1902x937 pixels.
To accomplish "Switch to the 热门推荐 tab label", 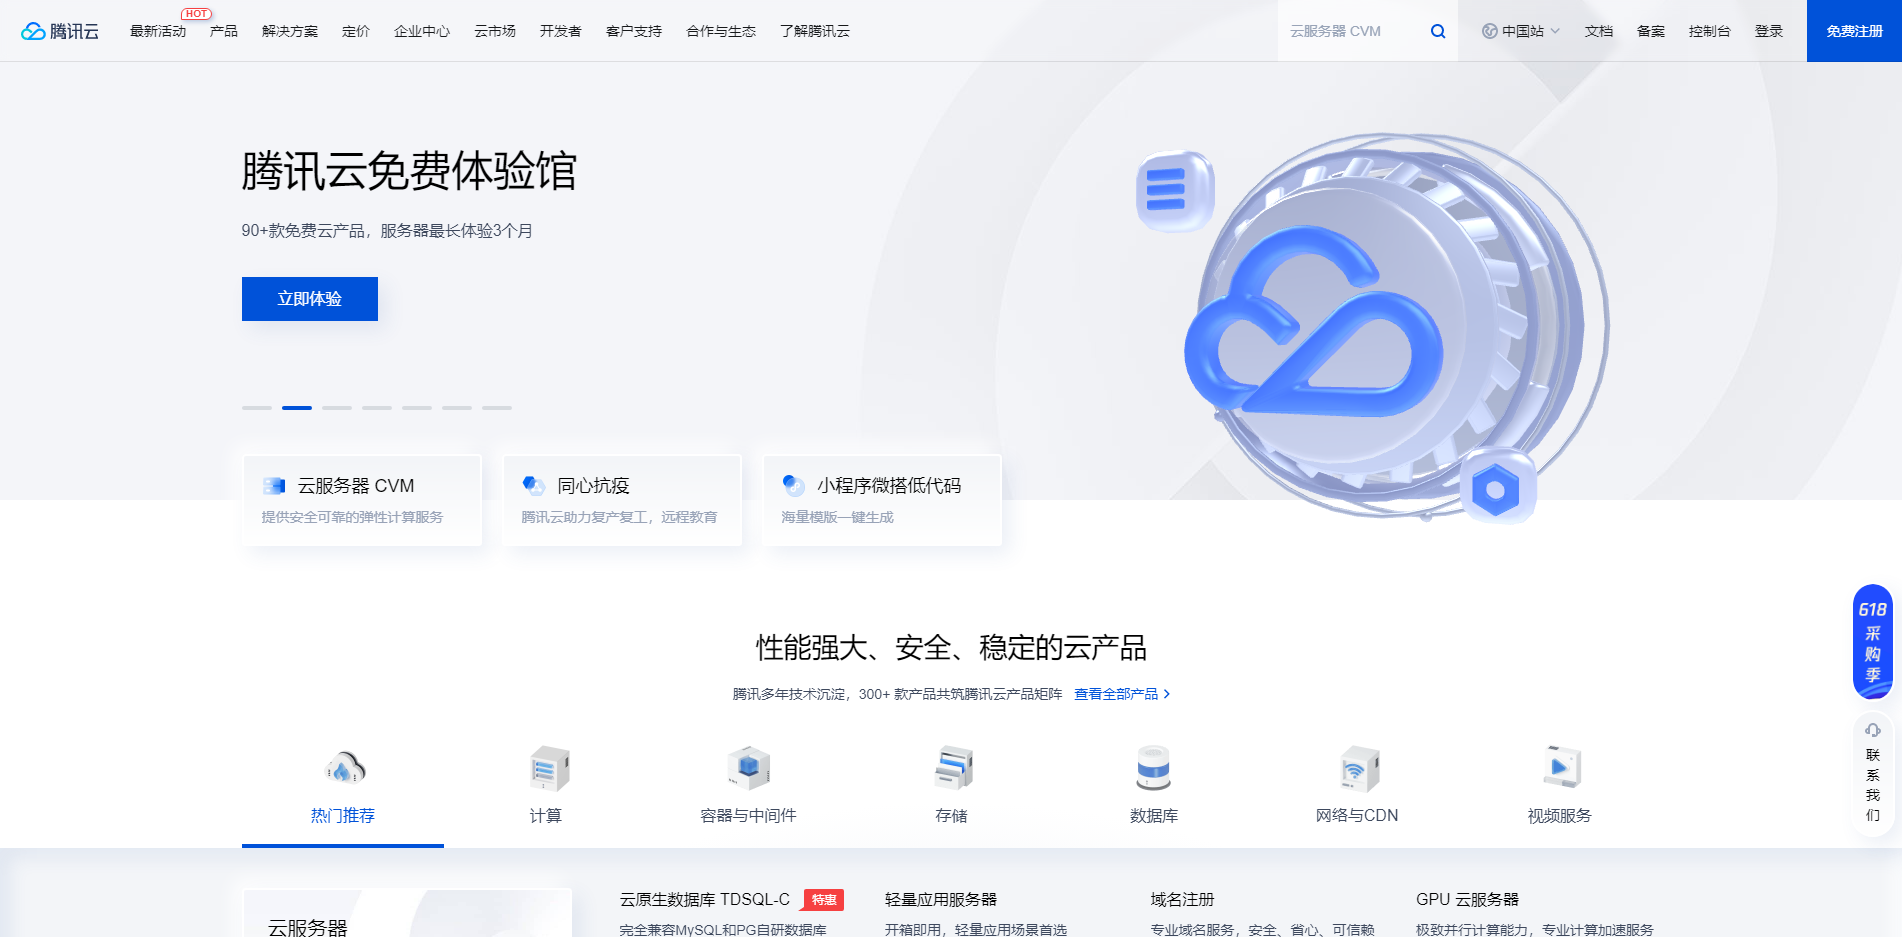I will coord(343,816).
